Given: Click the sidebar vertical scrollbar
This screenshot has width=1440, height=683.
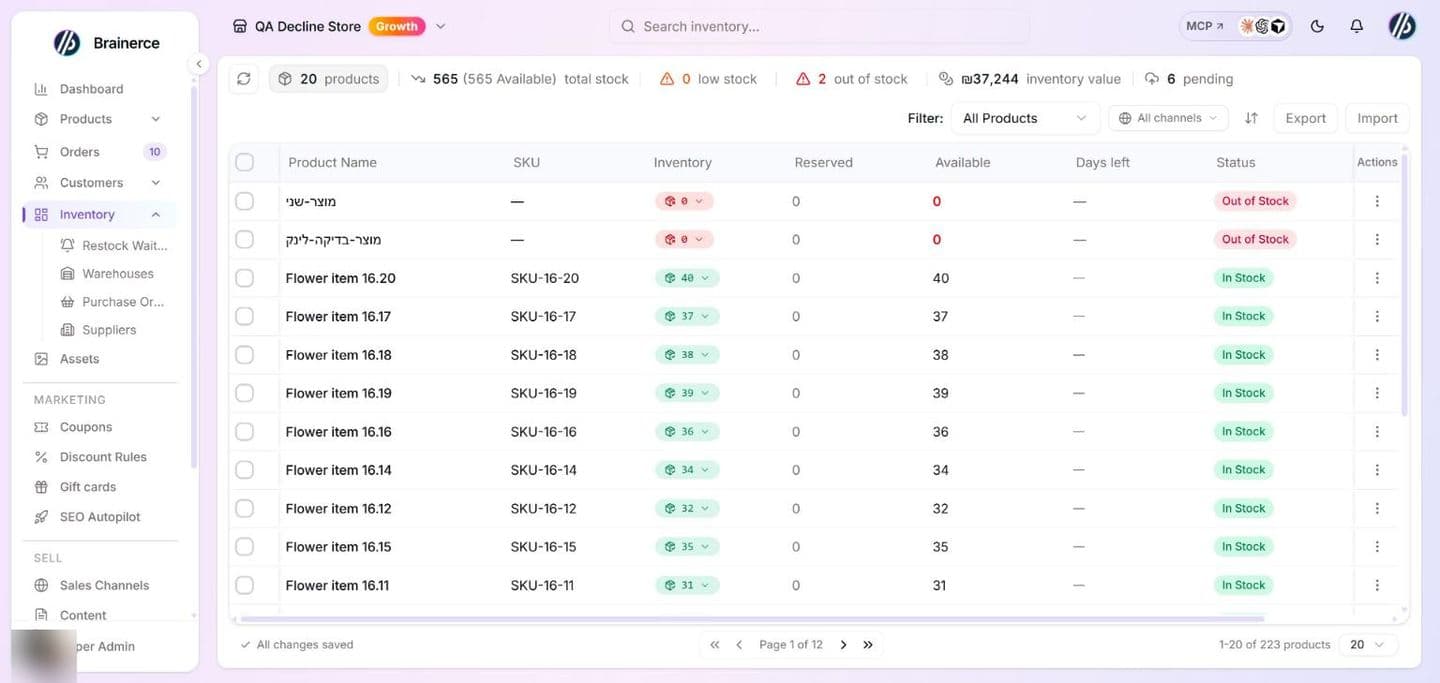Looking at the screenshot, I should 193,275.
